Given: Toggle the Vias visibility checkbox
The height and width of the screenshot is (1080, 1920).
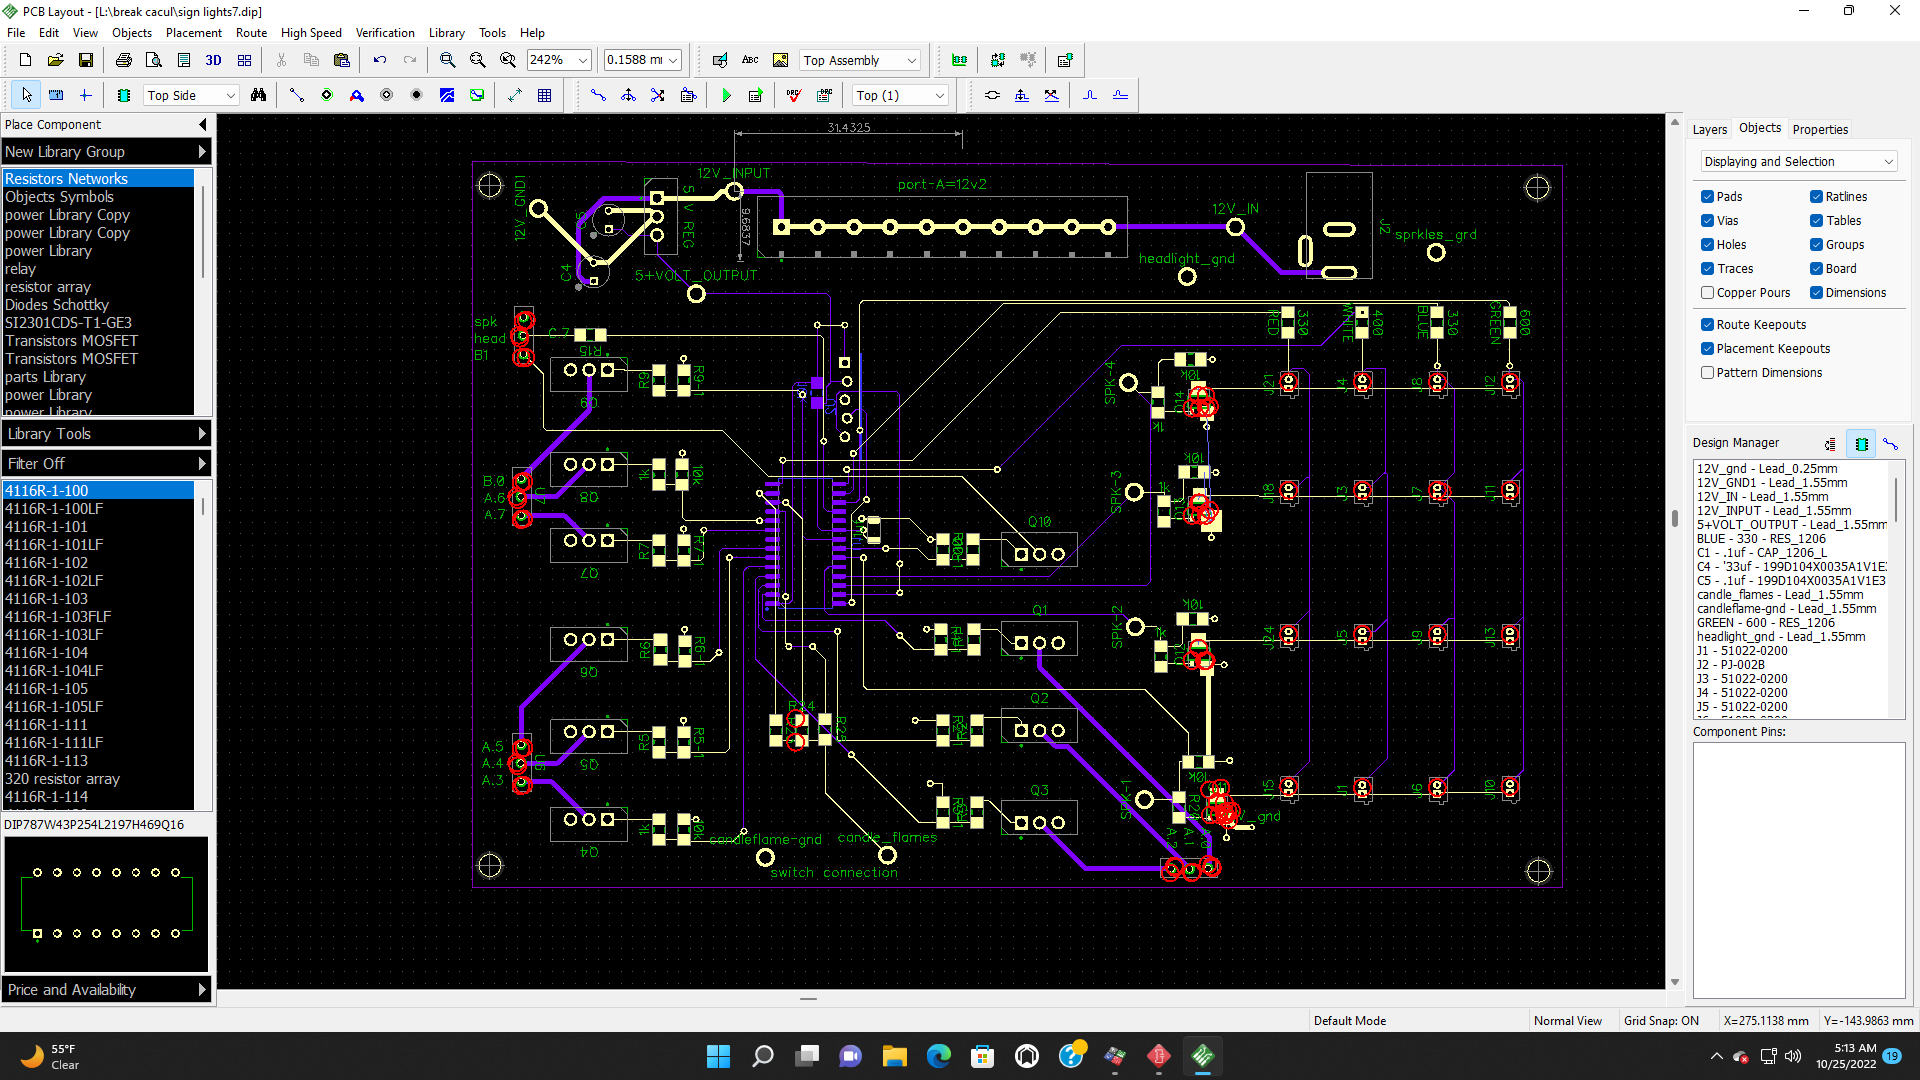Looking at the screenshot, I should click(x=1708, y=221).
